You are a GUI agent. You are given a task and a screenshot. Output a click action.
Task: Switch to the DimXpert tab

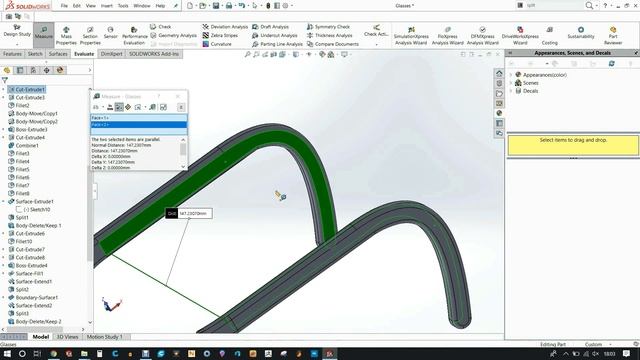[111, 54]
